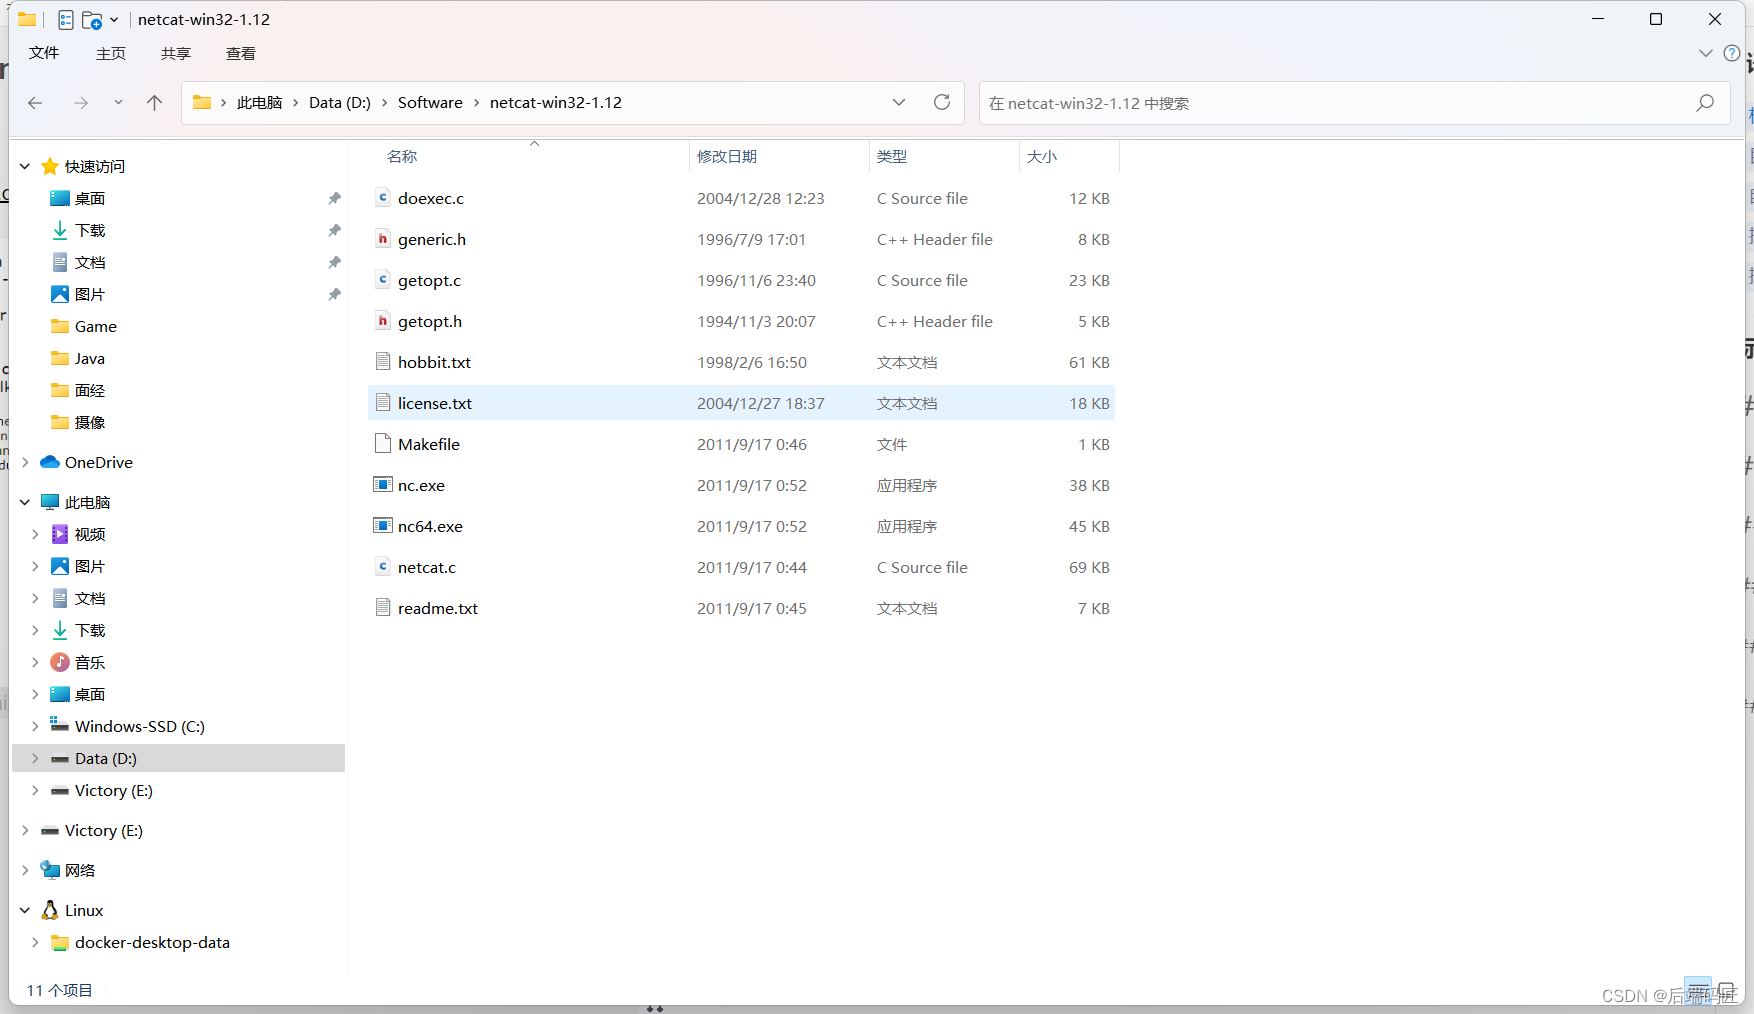The height and width of the screenshot is (1014, 1754).
Task: Click the Properties quick access toolbar icon
Action: point(66,20)
